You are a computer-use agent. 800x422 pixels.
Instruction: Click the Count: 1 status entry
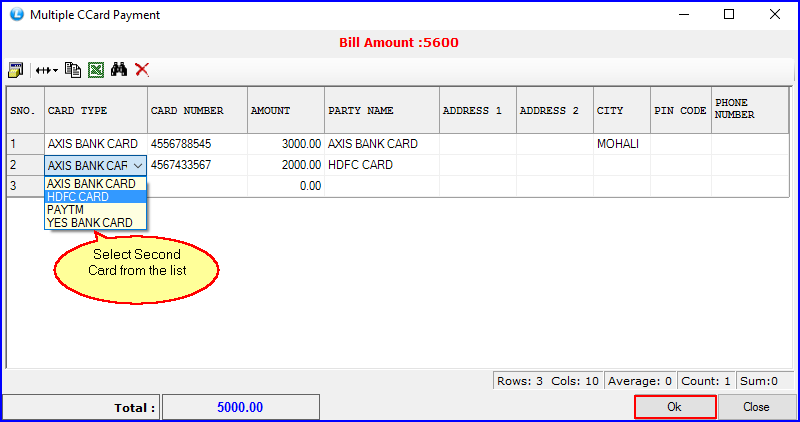point(706,381)
